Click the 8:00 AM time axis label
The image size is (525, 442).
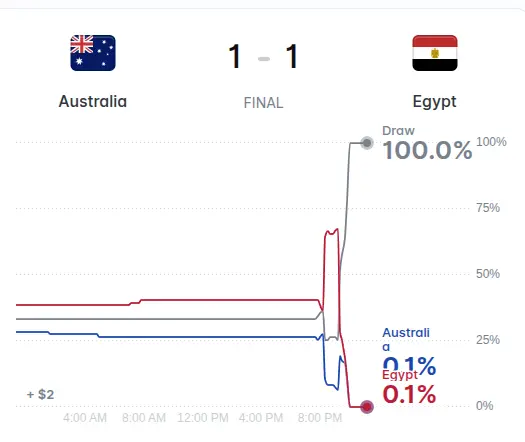tap(144, 418)
